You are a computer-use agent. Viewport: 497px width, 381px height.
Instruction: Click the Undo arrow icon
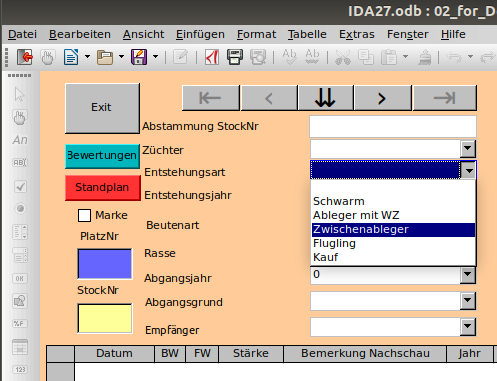[454, 57]
